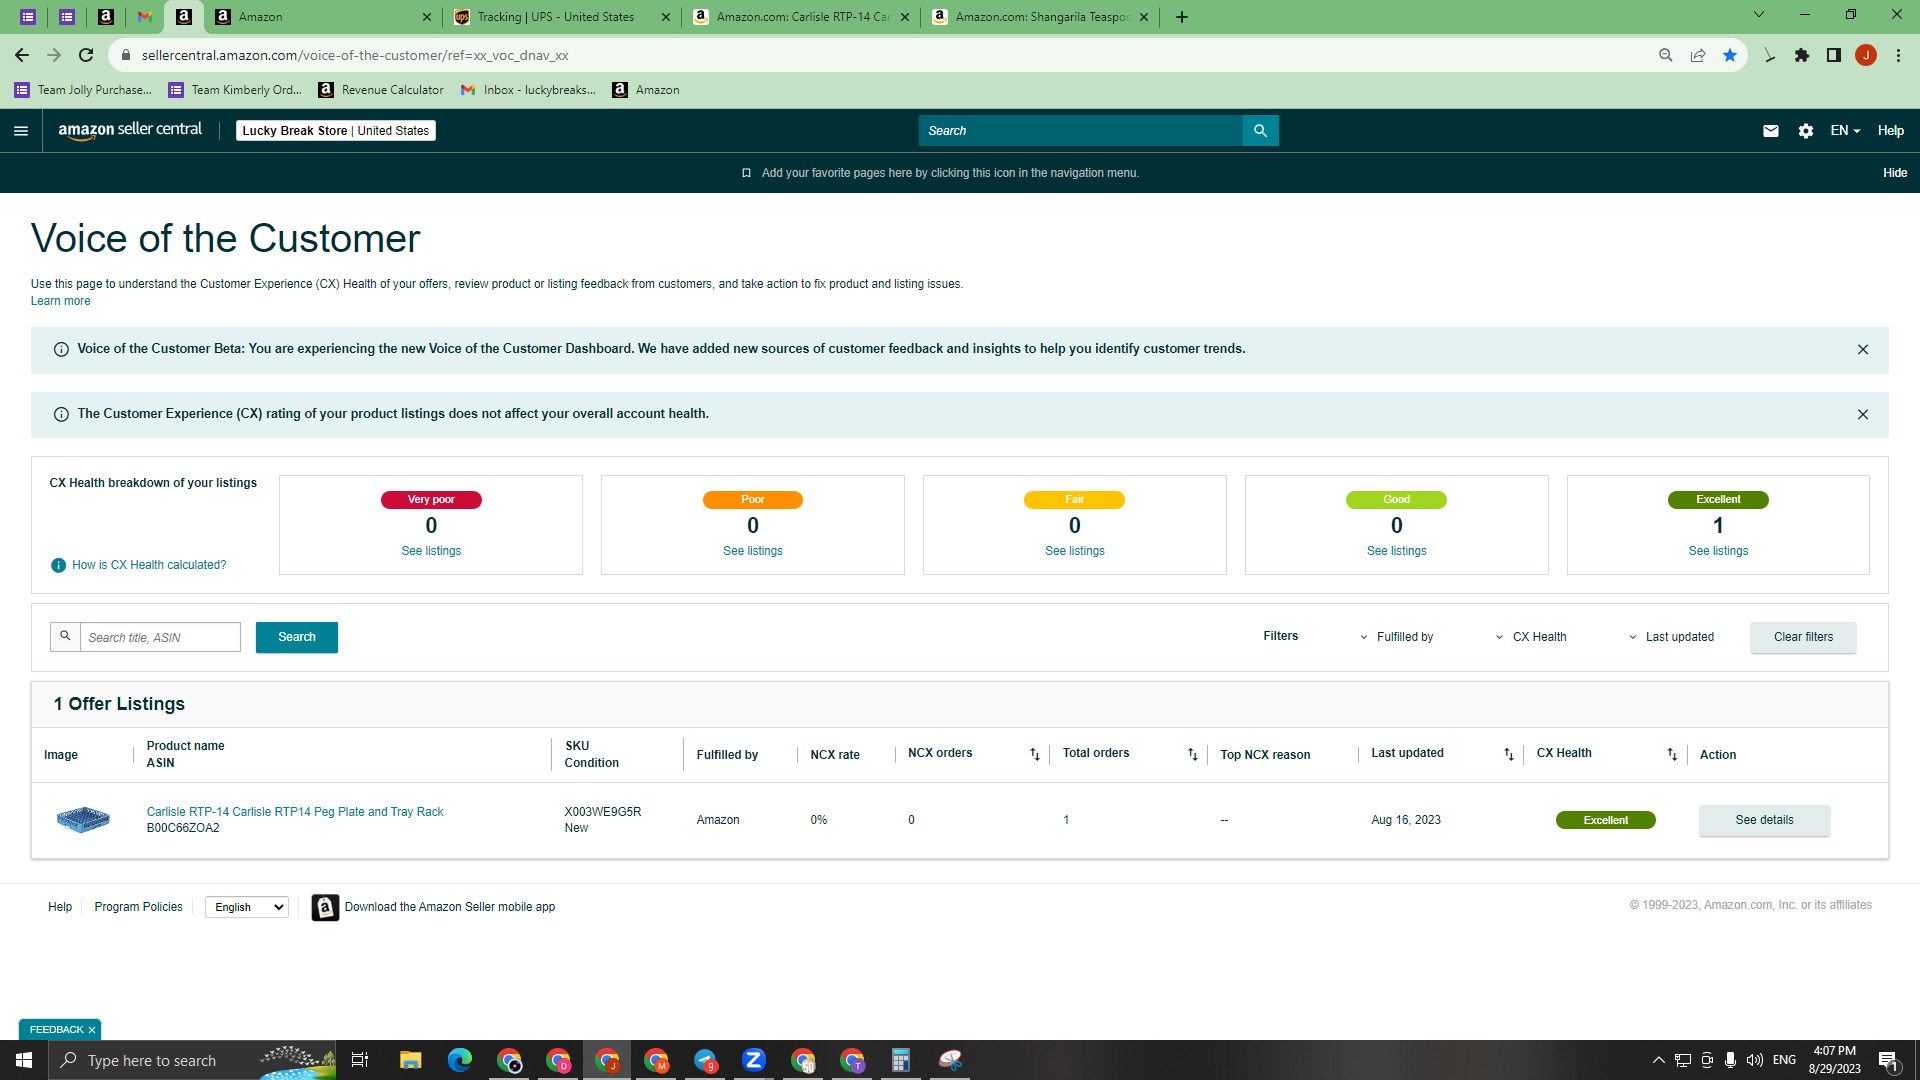Open the Chrome three-dot menu
The width and height of the screenshot is (1920, 1080).
coord(1898,55)
